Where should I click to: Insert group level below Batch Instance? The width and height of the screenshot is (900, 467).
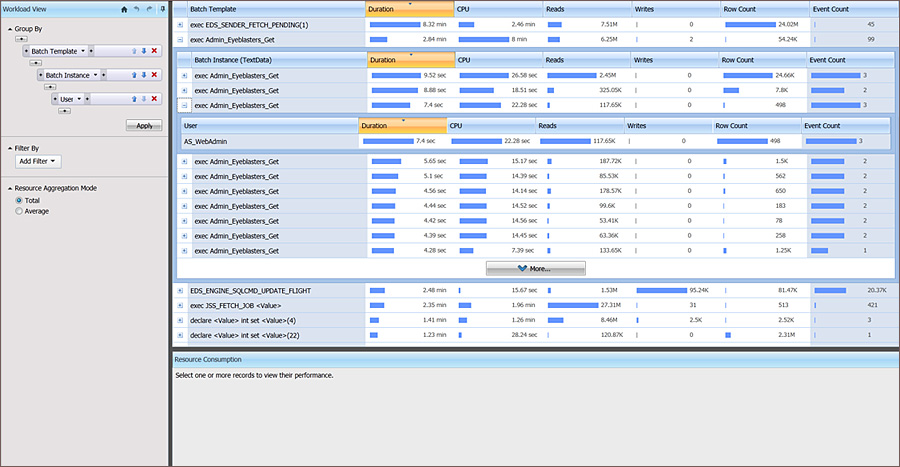(x=50, y=87)
